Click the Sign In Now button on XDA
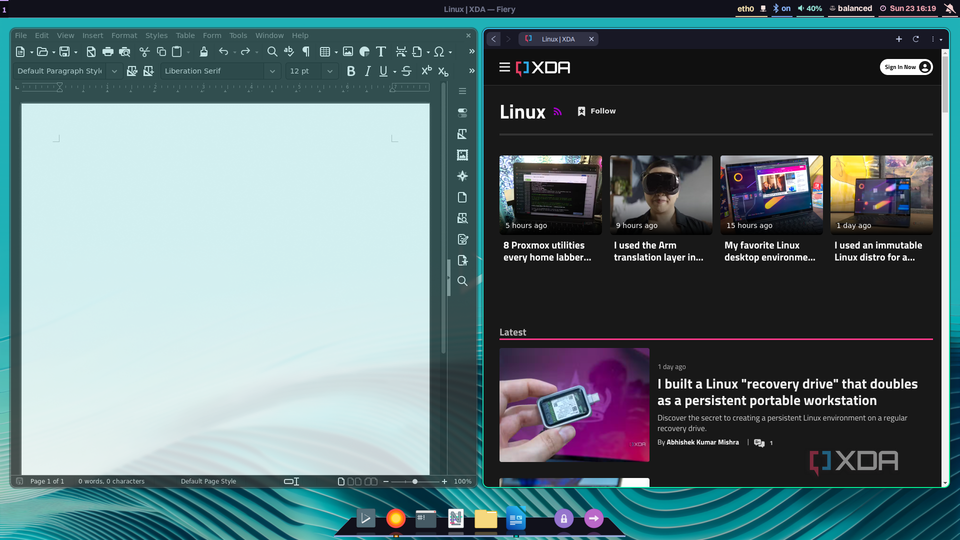 (x=906, y=67)
